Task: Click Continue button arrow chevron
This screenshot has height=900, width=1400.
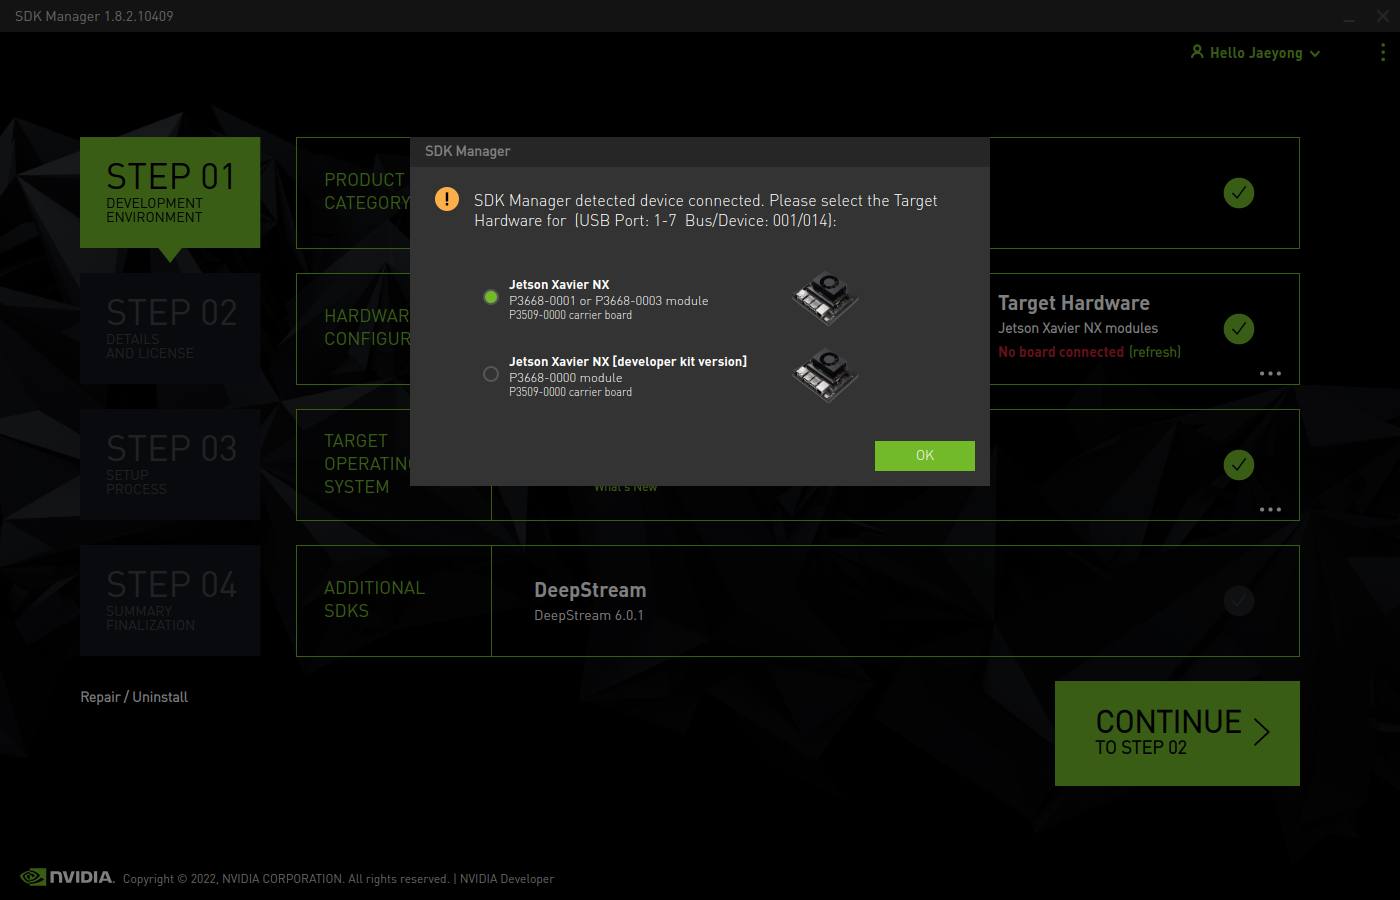Action: pos(1262,732)
